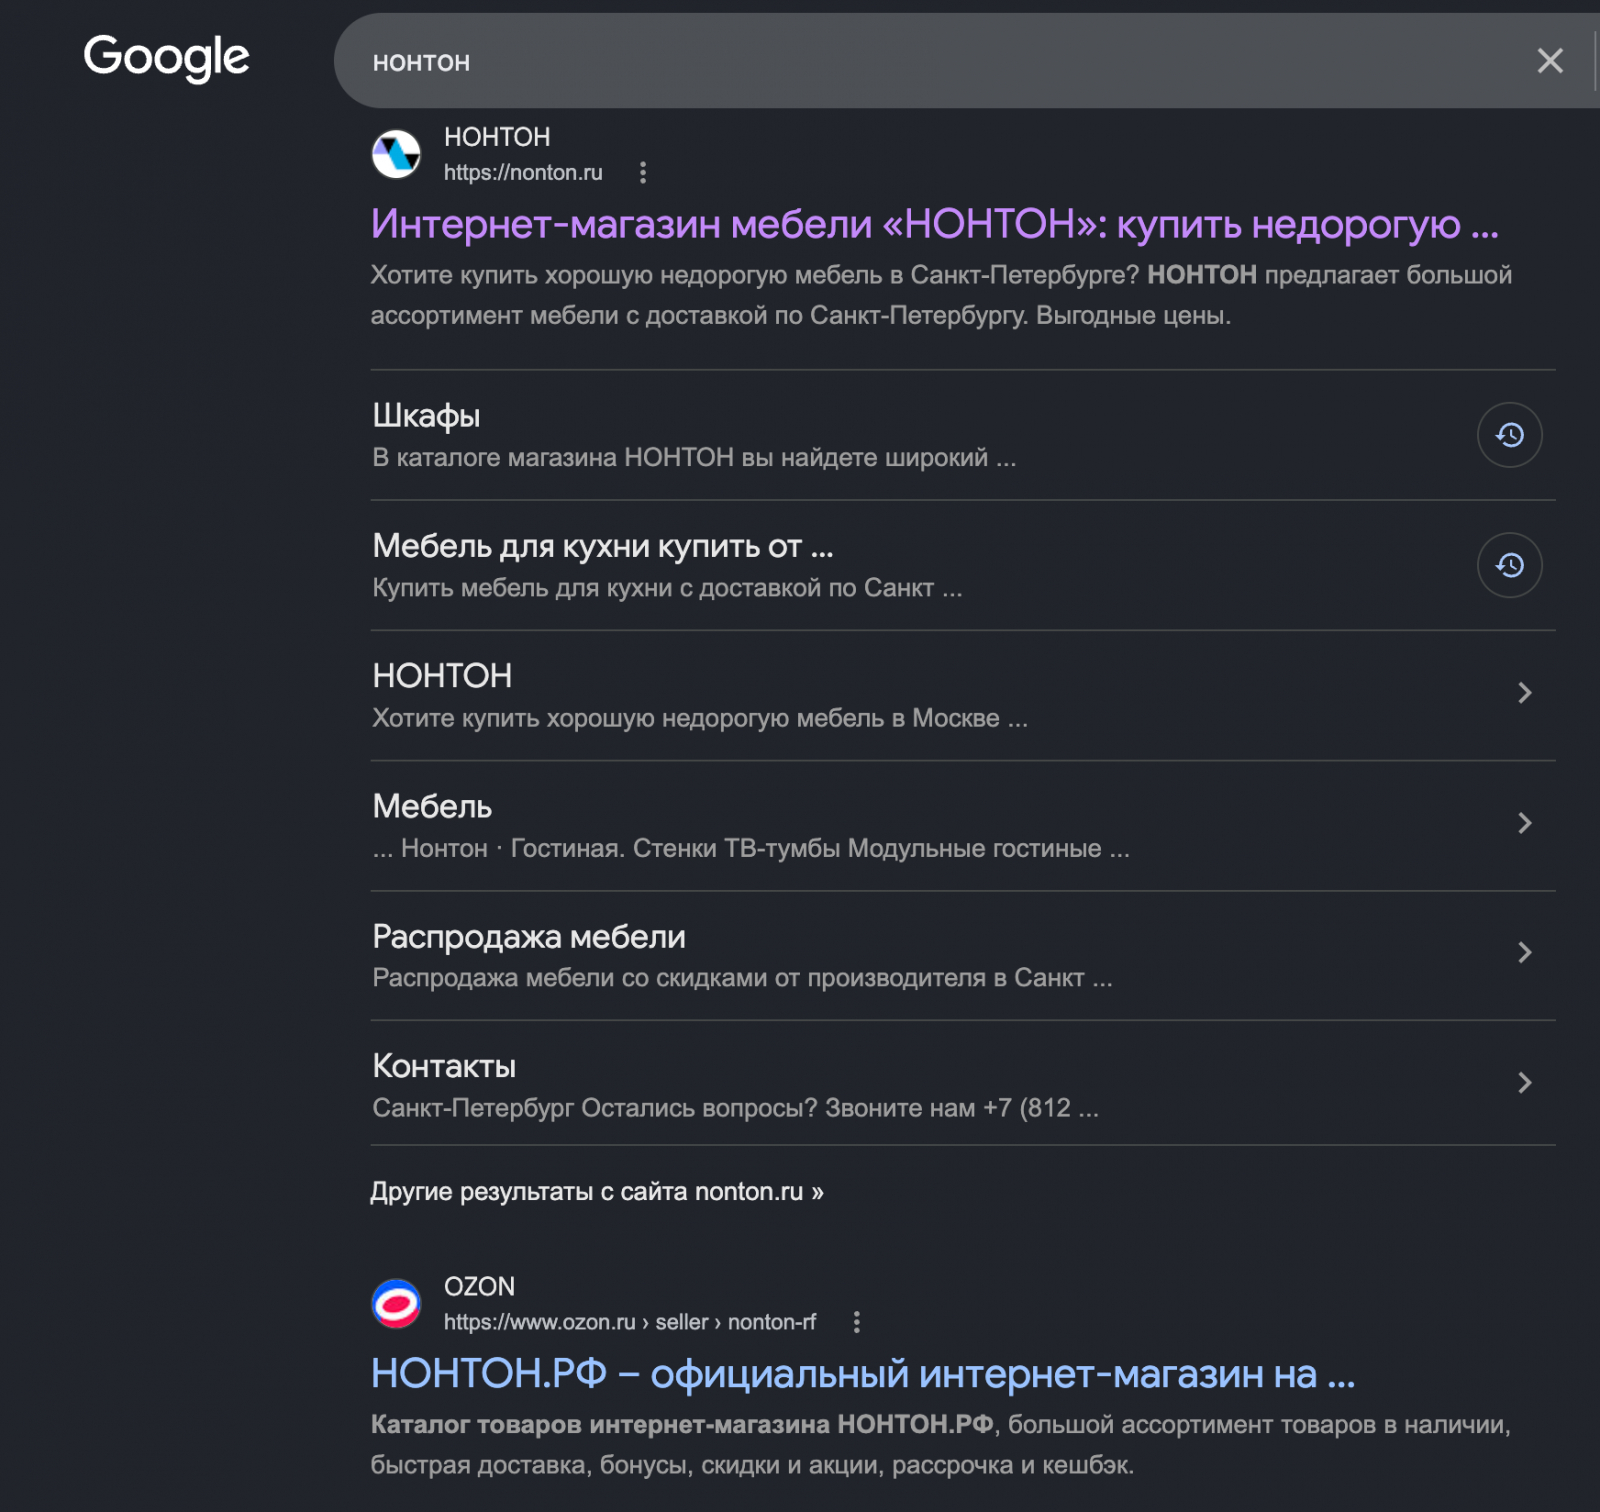Click the НОНТОН site name above nonton.ru
The height and width of the screenshot is (1512, 1600).
click(x=497, y=137)
